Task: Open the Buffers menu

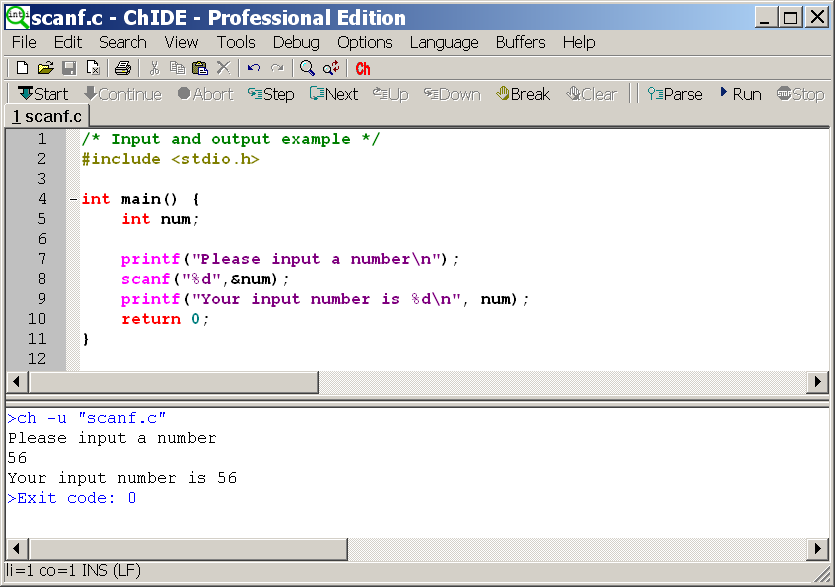Action: 520,42
